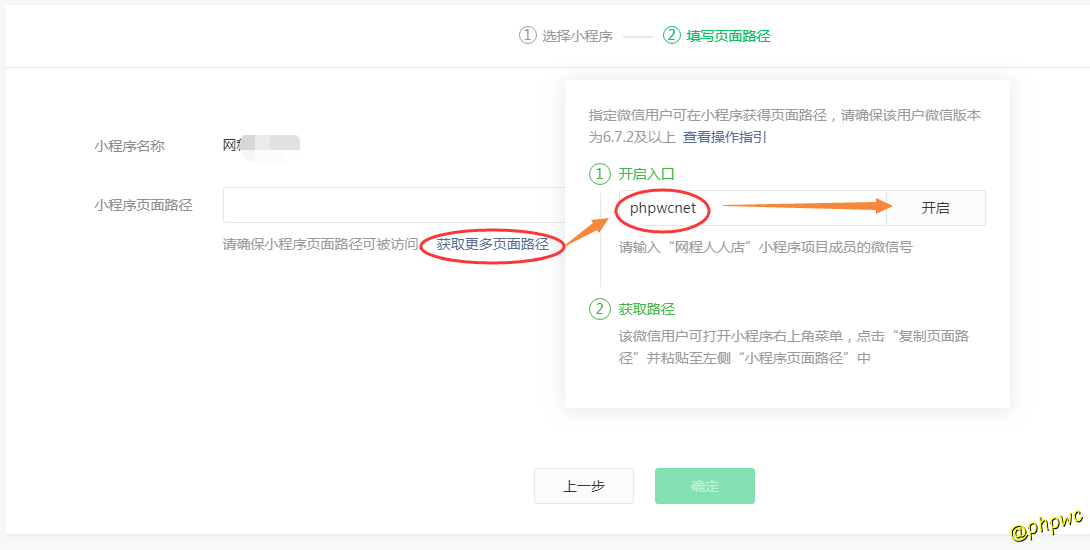Screen dimensions: 1090x550
Task: Open the 查看操作指引 link
Action: (725, 137)
